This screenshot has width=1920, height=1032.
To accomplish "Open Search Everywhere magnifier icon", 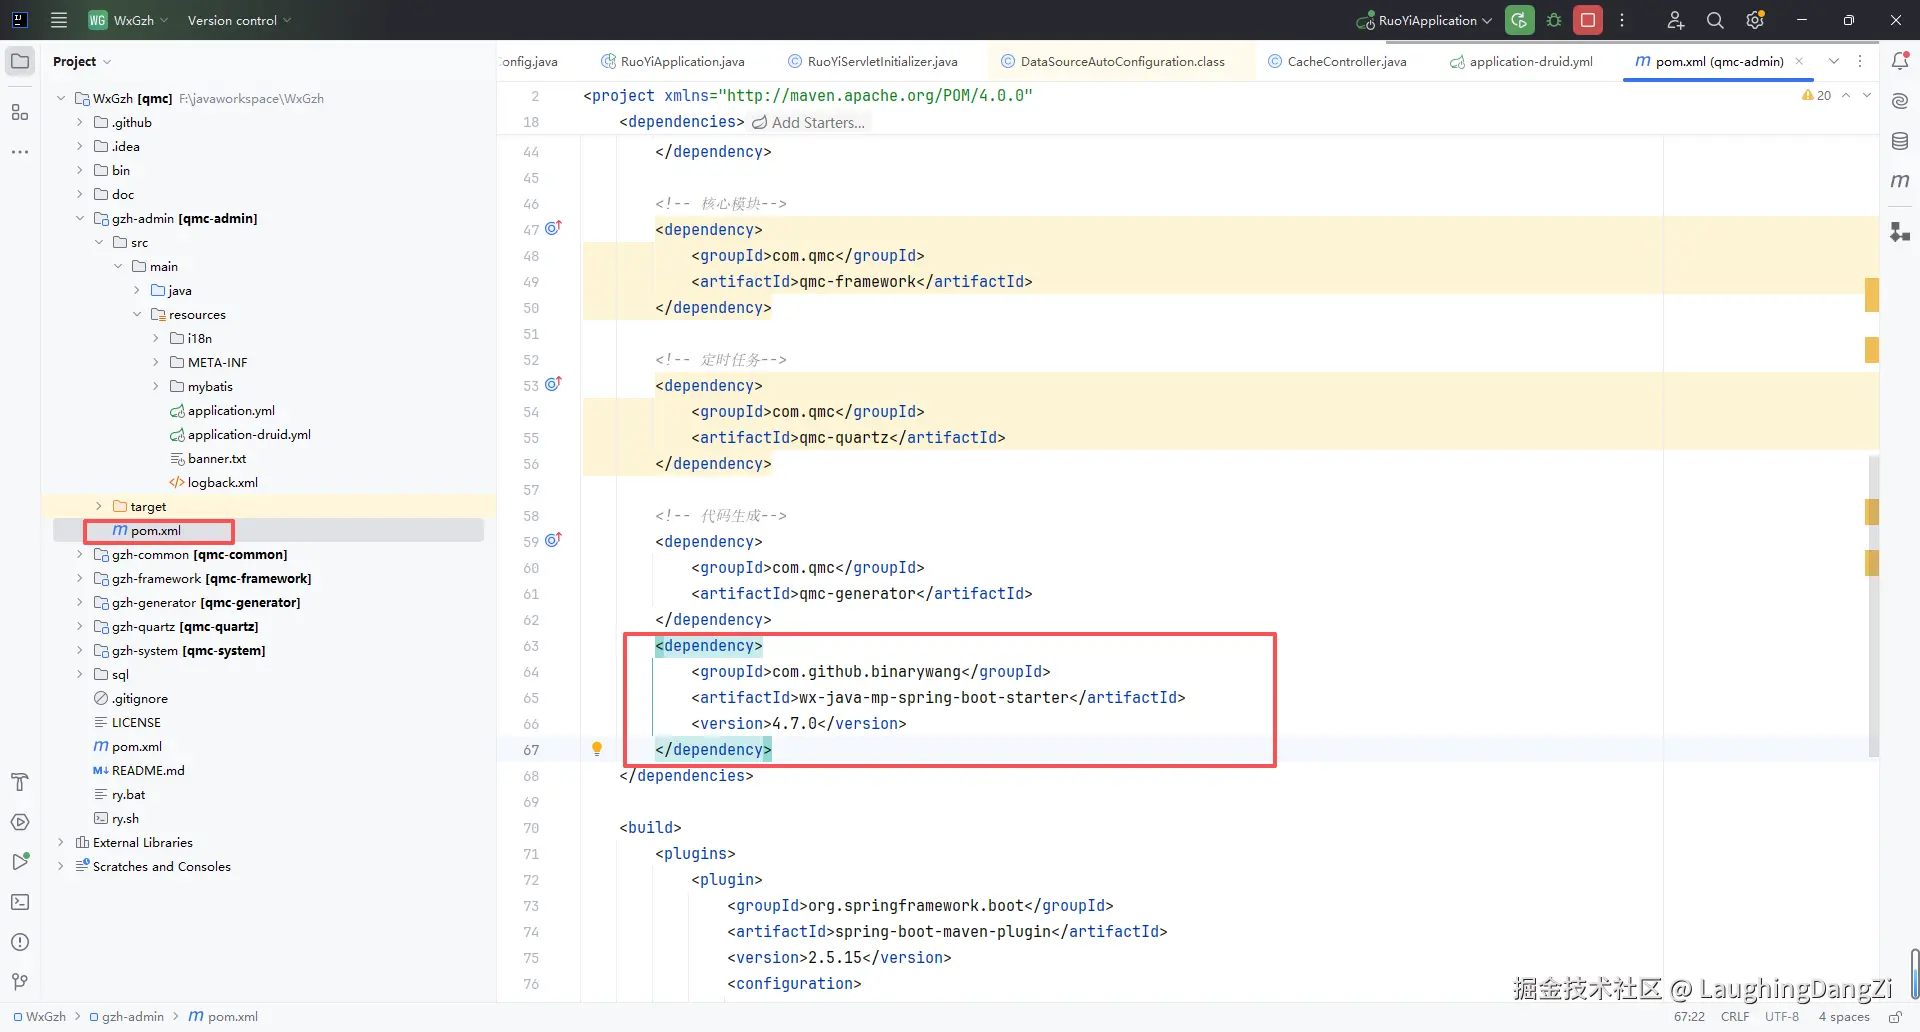I will [x=1715, y=20].
